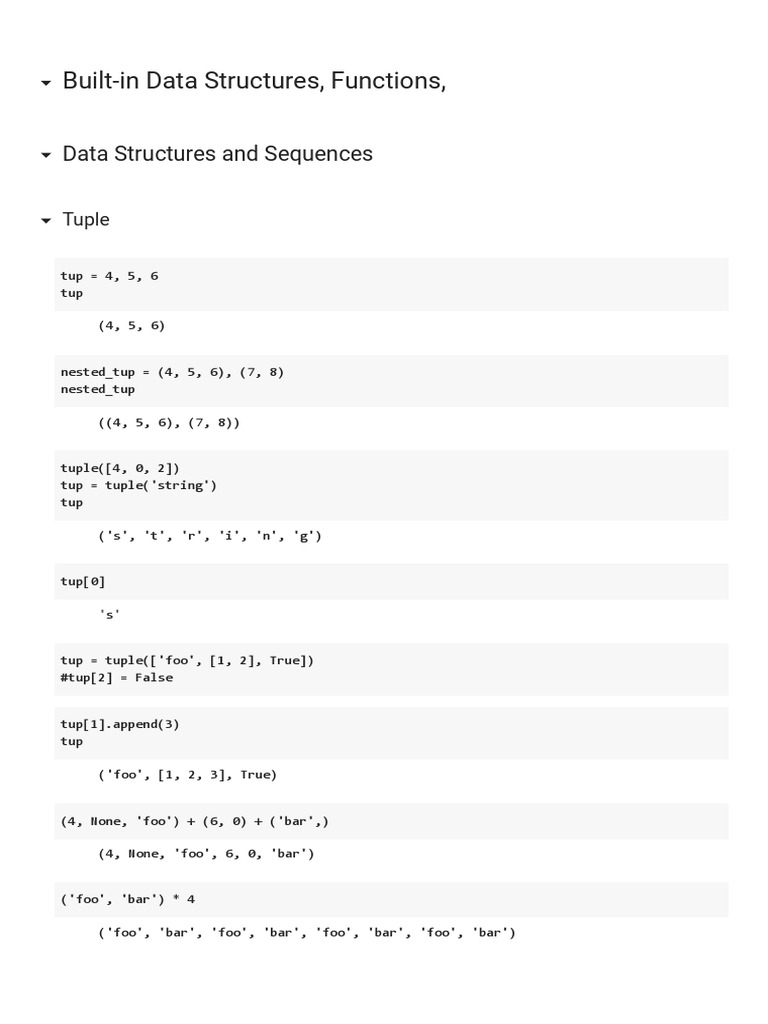Click the output (4, None, 'foo', 6, 0, 'bar')
The image size is (768, 1024).
(x=206, y=854)
